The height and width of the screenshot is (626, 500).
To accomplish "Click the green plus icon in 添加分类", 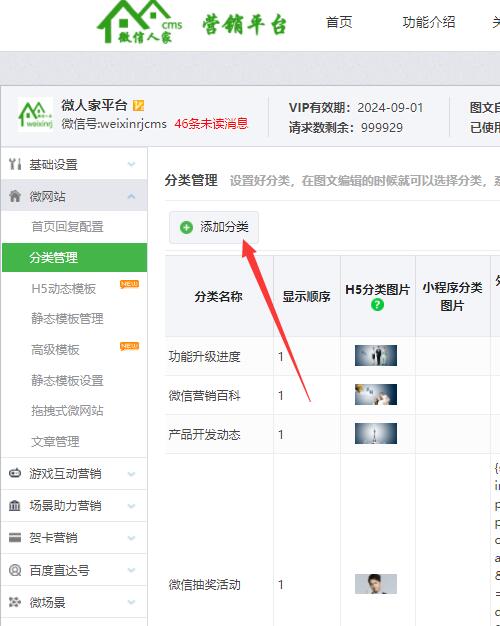I will click(186, 227).
